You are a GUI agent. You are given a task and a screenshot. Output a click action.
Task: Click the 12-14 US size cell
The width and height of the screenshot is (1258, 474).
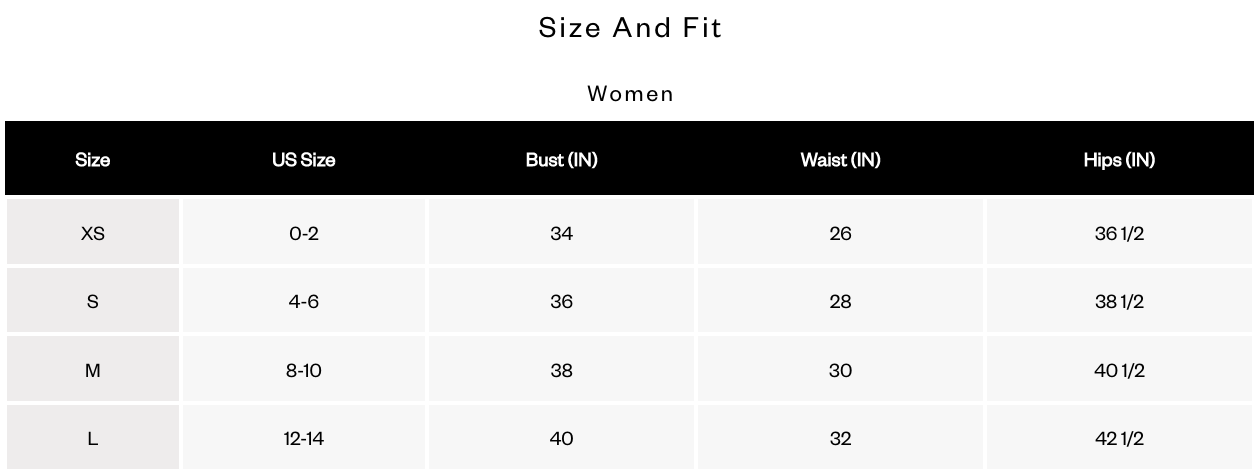303,438
